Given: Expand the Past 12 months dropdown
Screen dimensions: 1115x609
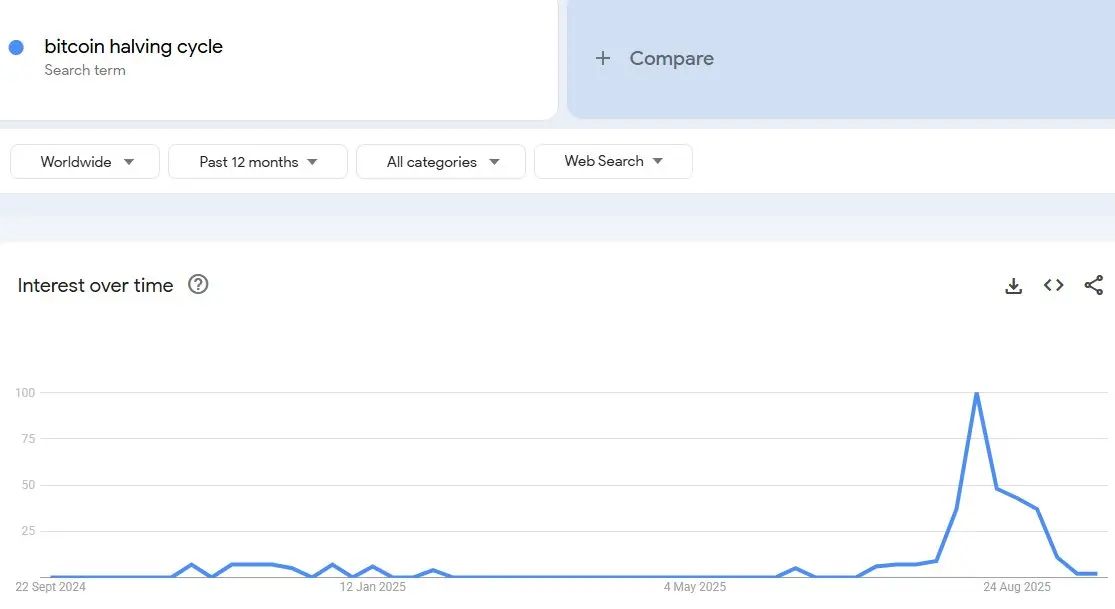Looking at the screenshot, I should 257,162.
